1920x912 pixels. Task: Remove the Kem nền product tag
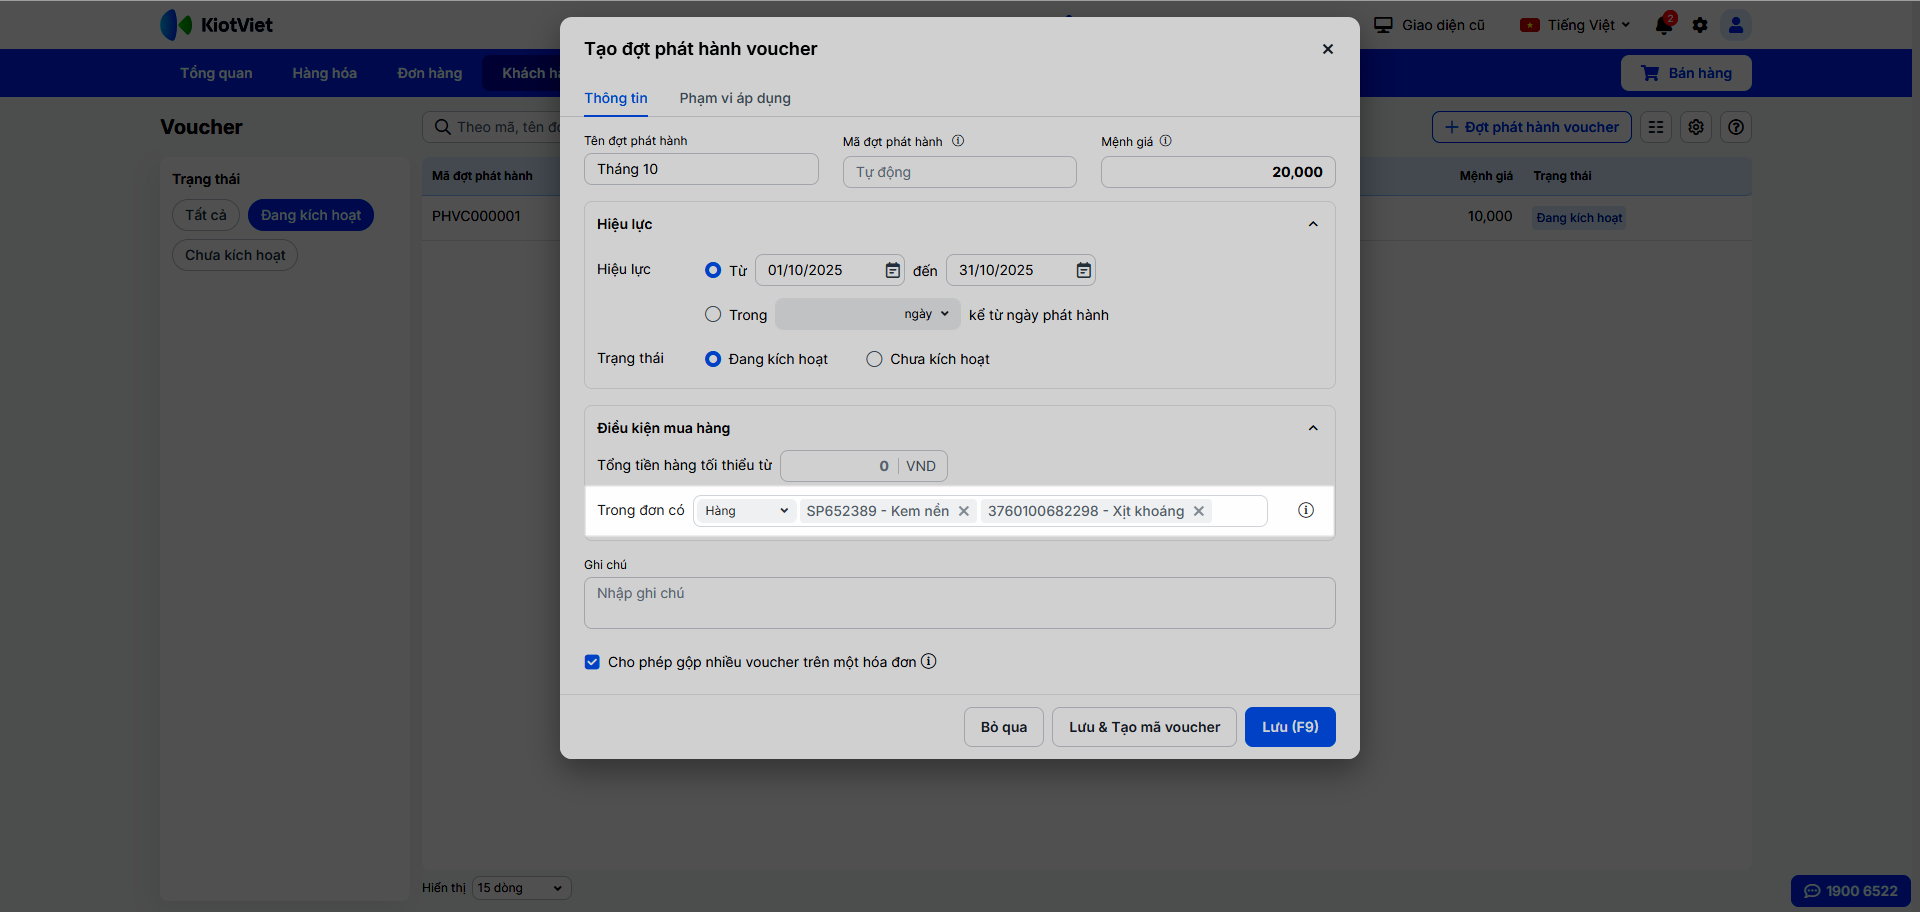(964, 511)
